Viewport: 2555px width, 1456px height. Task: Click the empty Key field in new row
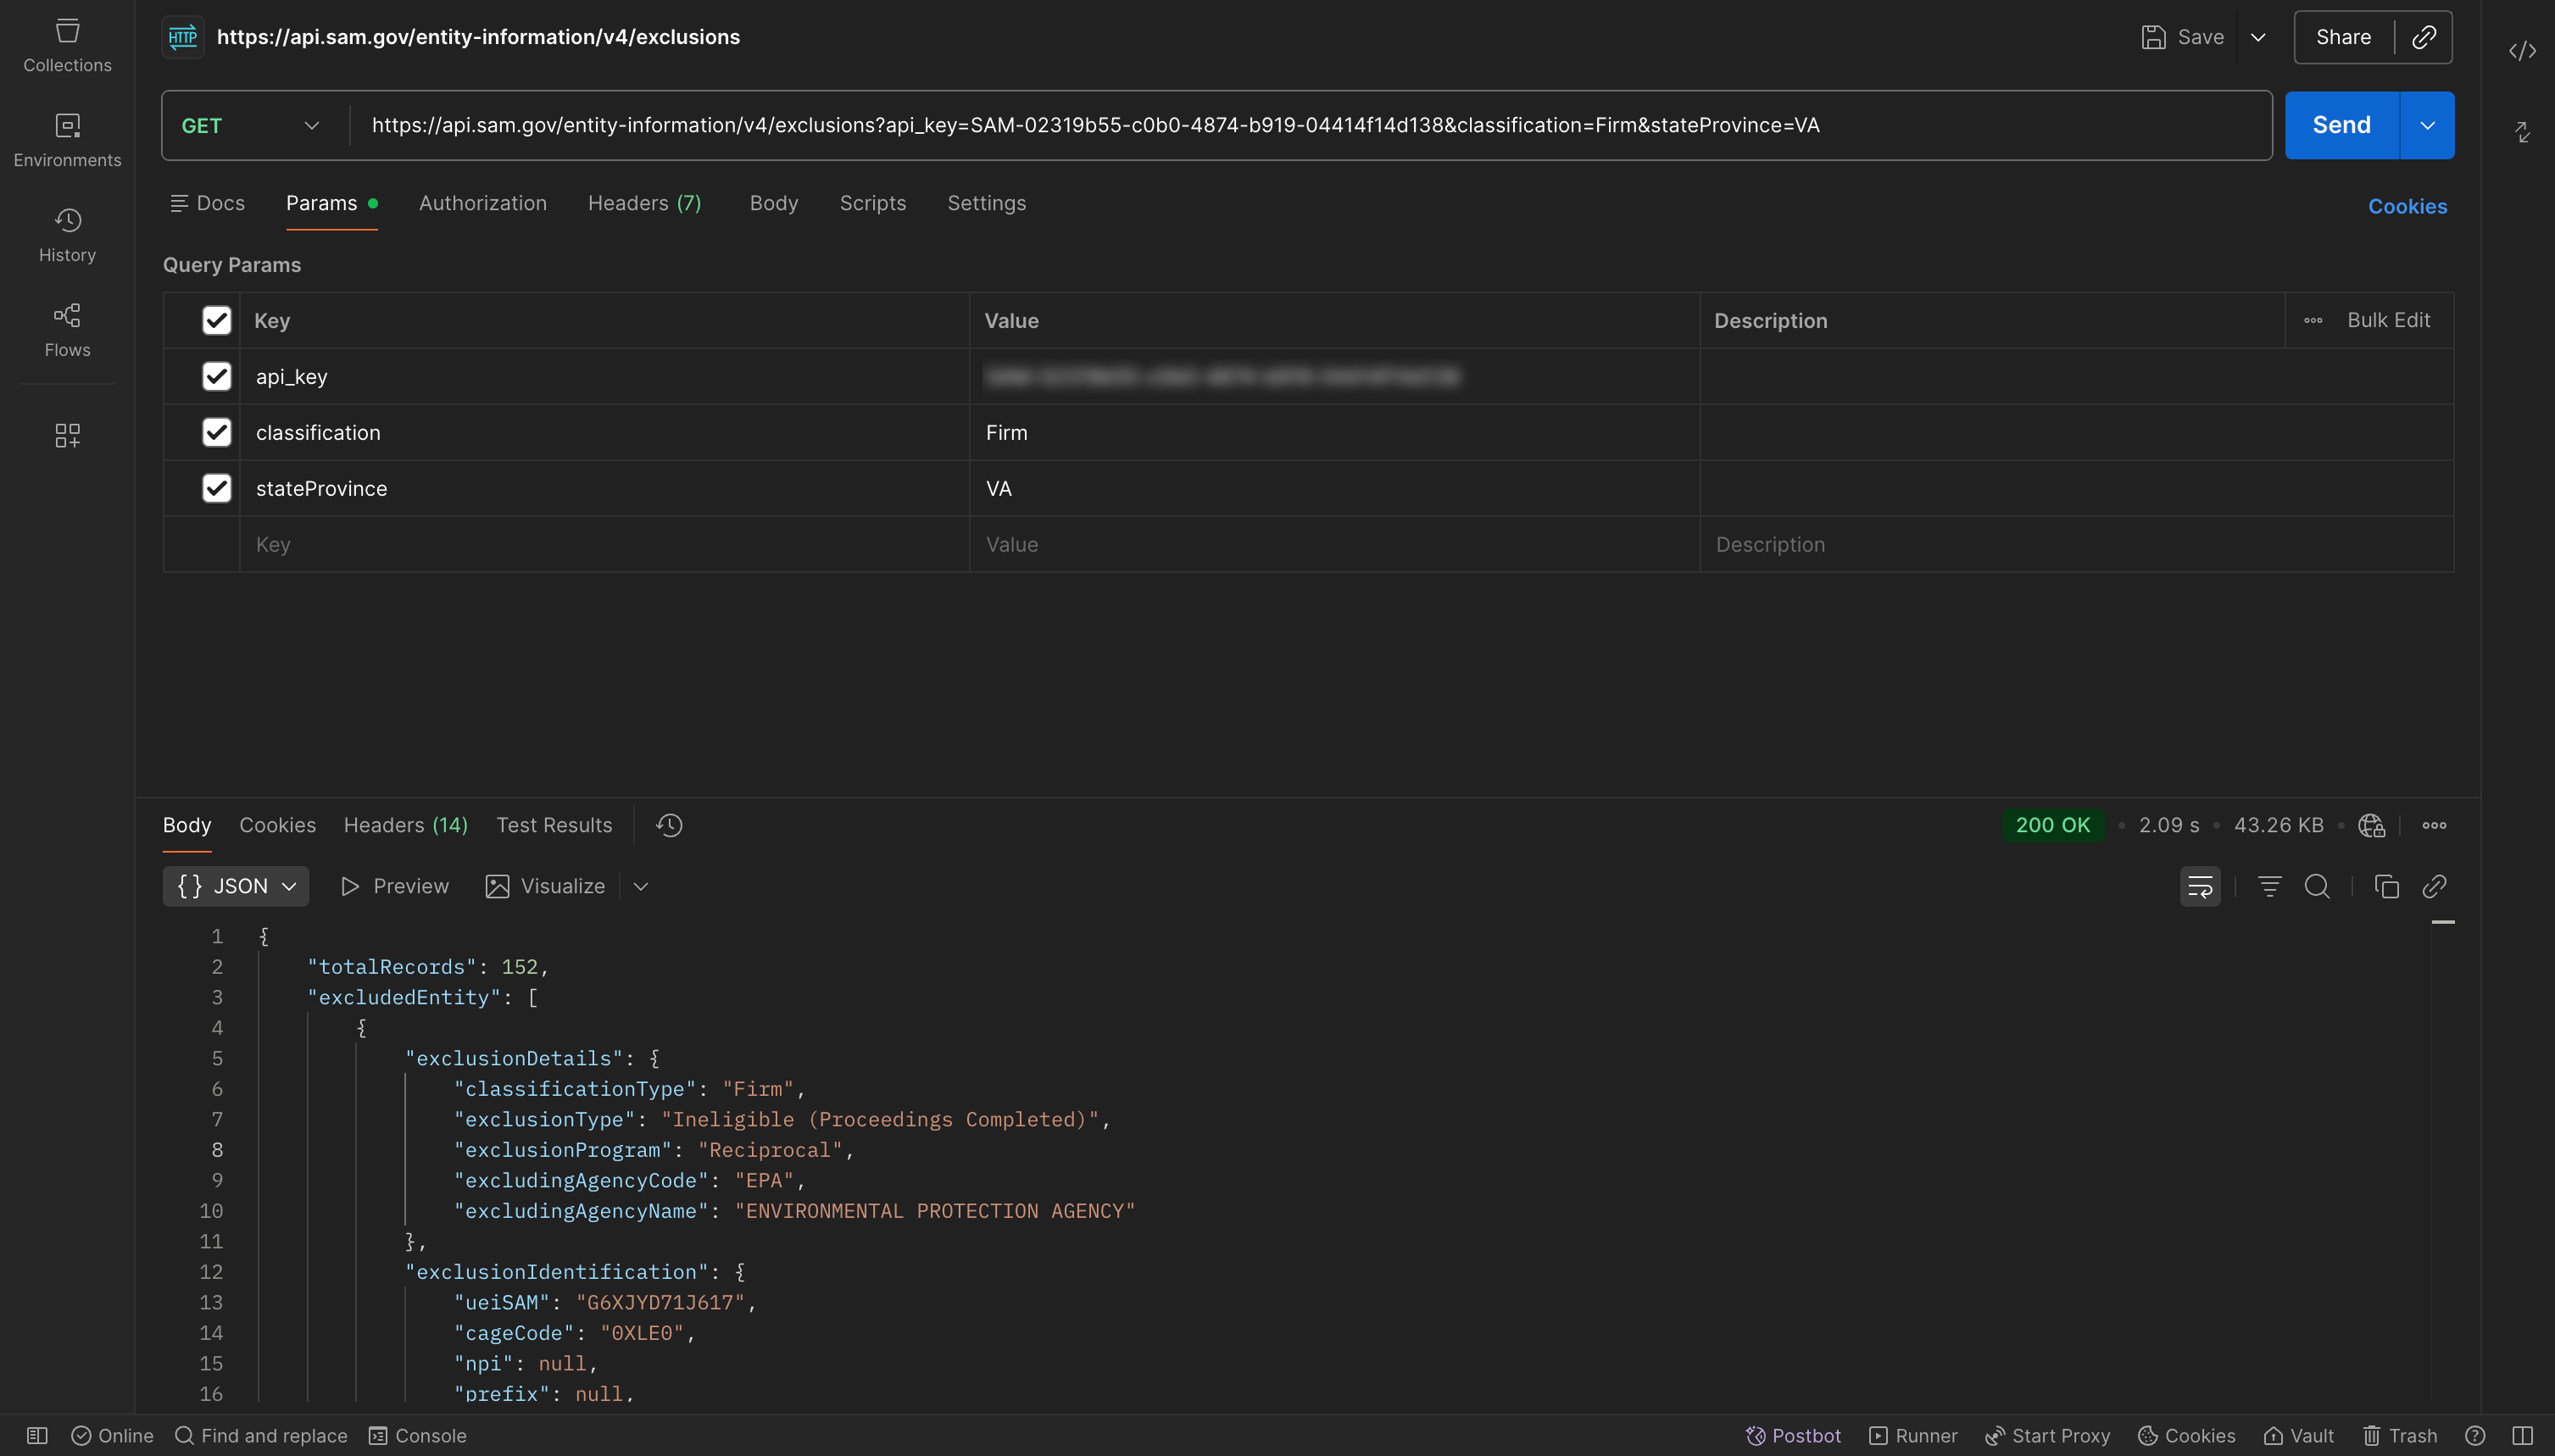604,544
